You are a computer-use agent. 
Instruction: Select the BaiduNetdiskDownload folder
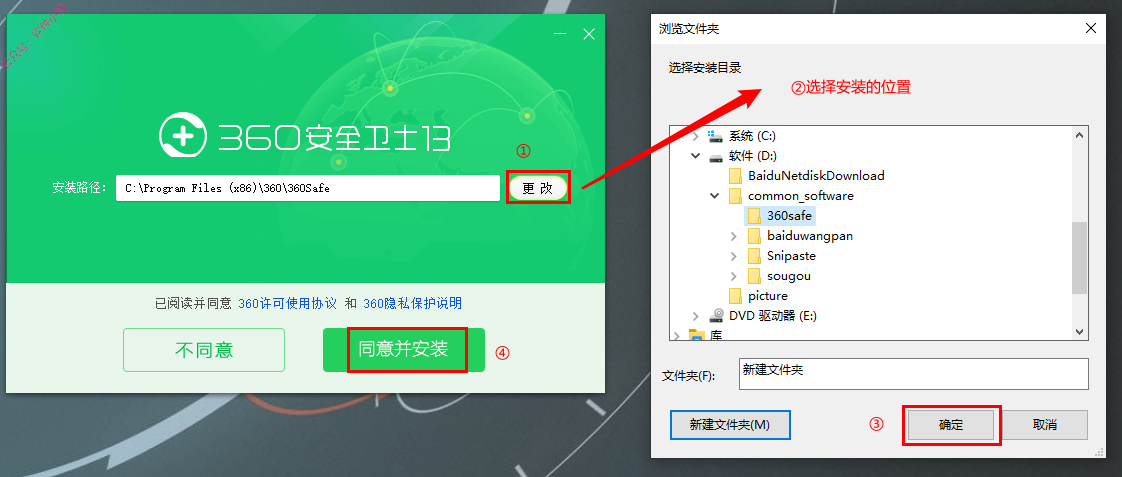(816, 176)
